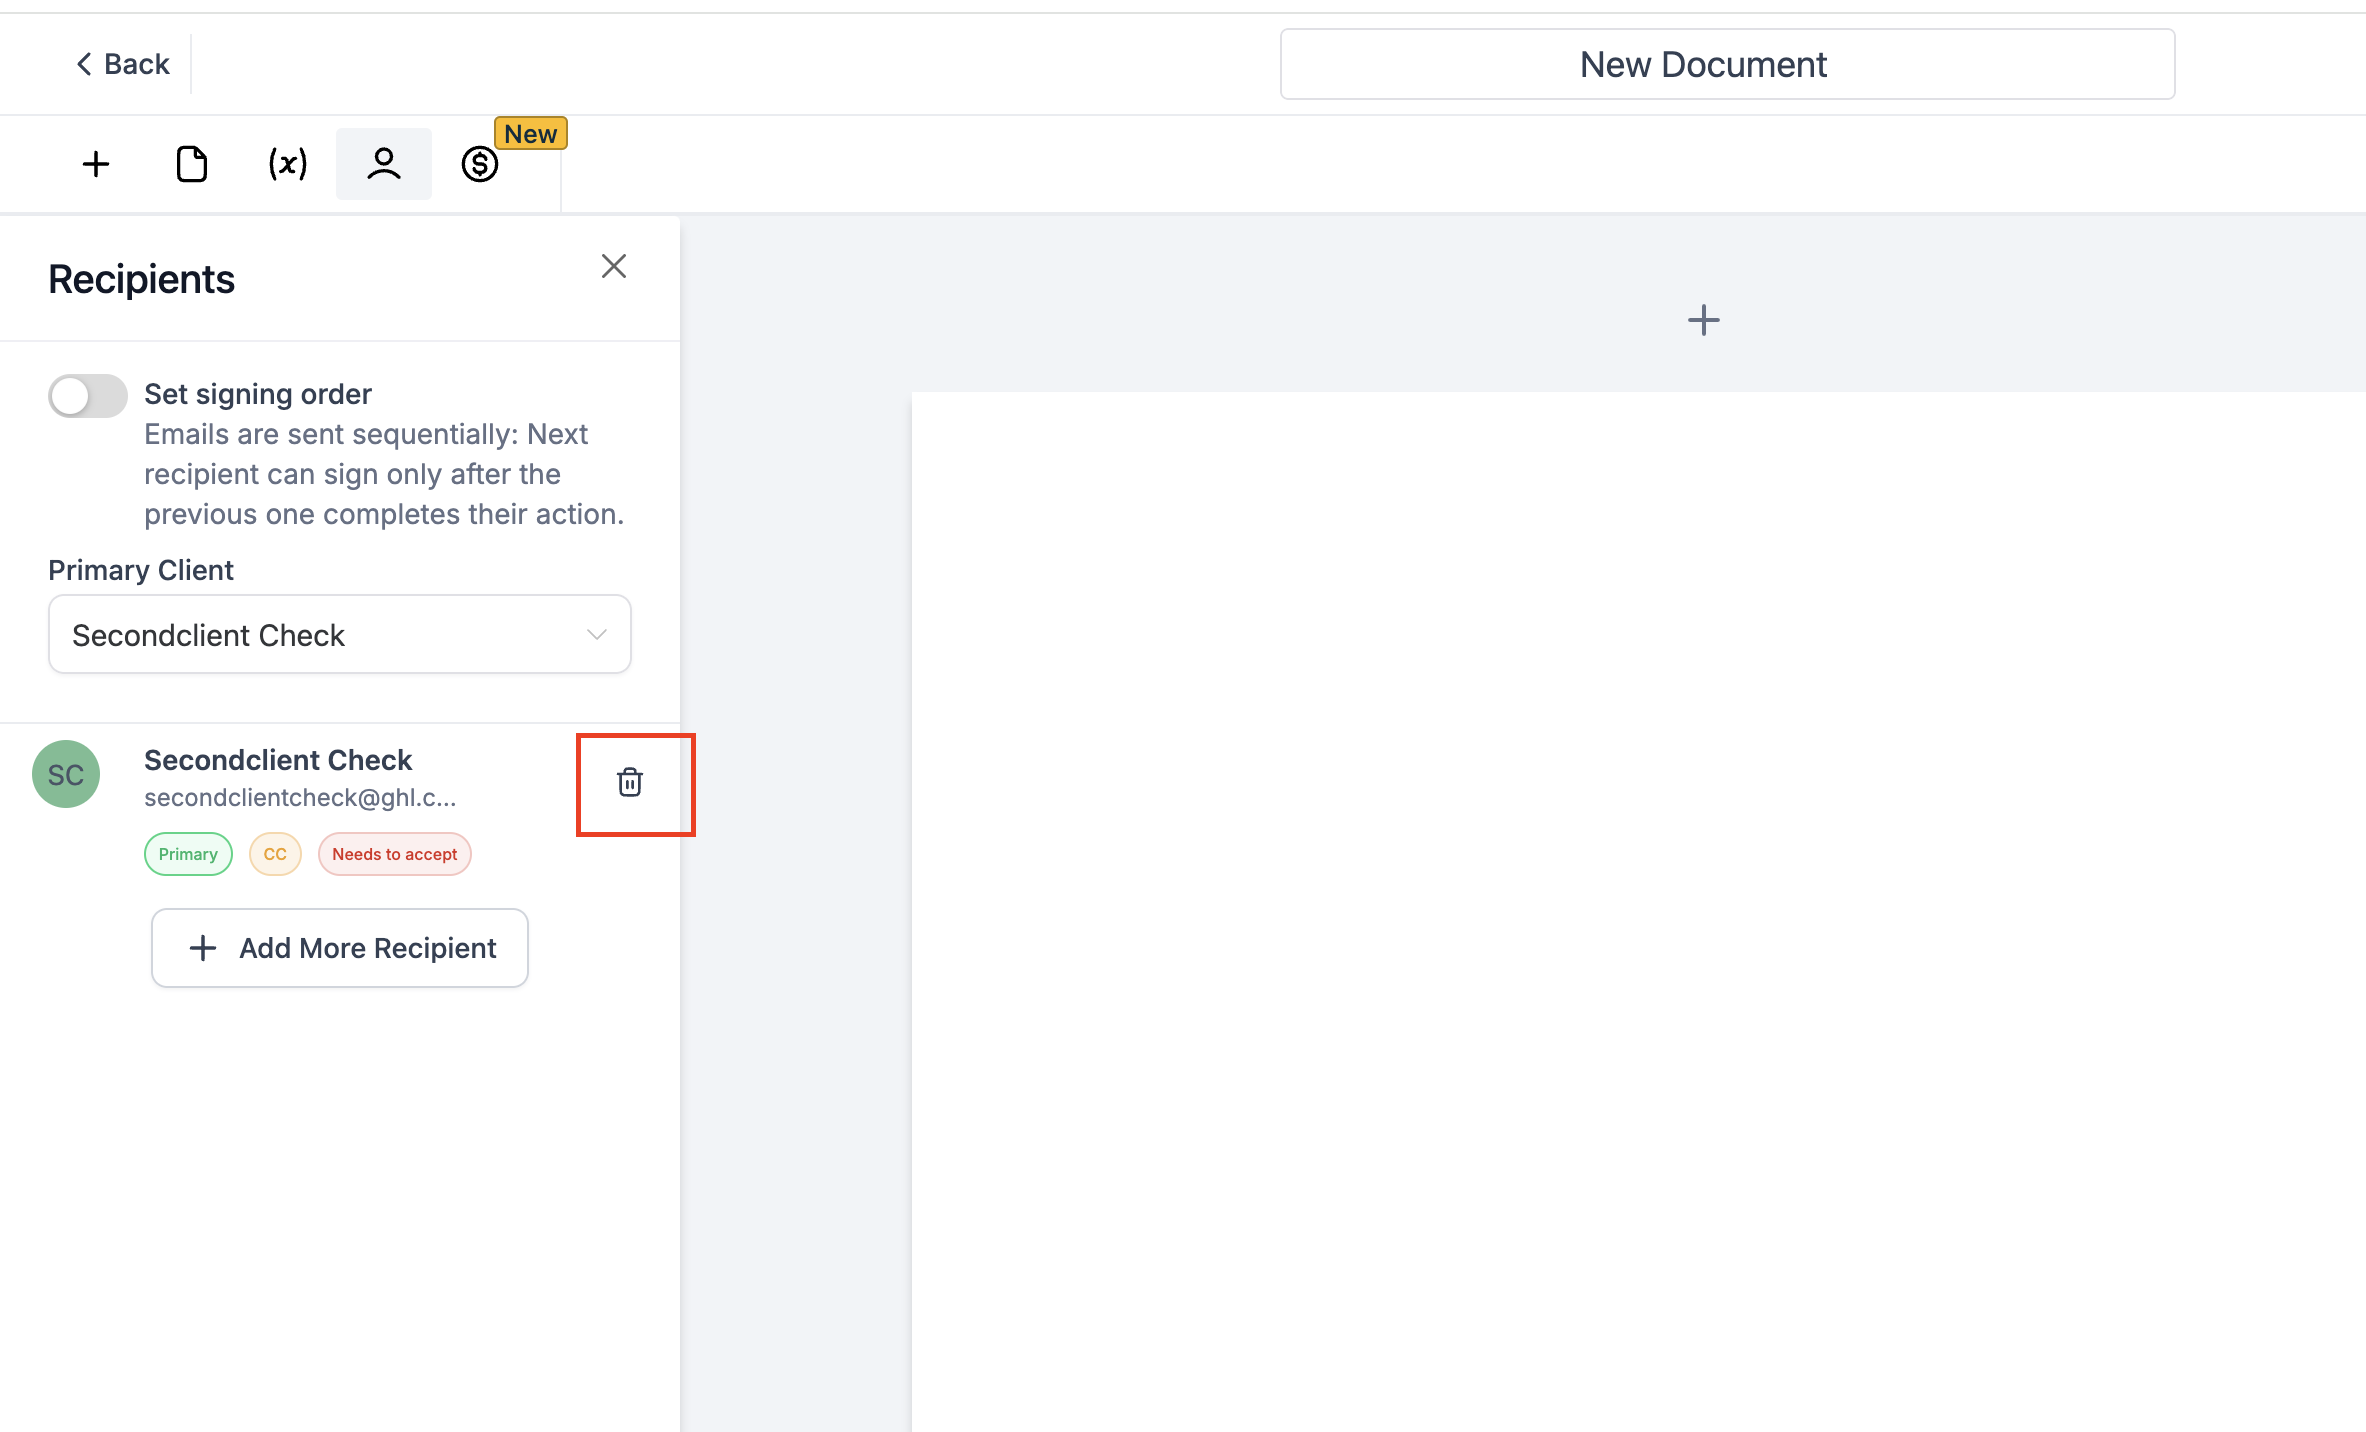Open the add elements plus tool
Viewport: 2366px width, 1432px height.
(x=96, y=164)
